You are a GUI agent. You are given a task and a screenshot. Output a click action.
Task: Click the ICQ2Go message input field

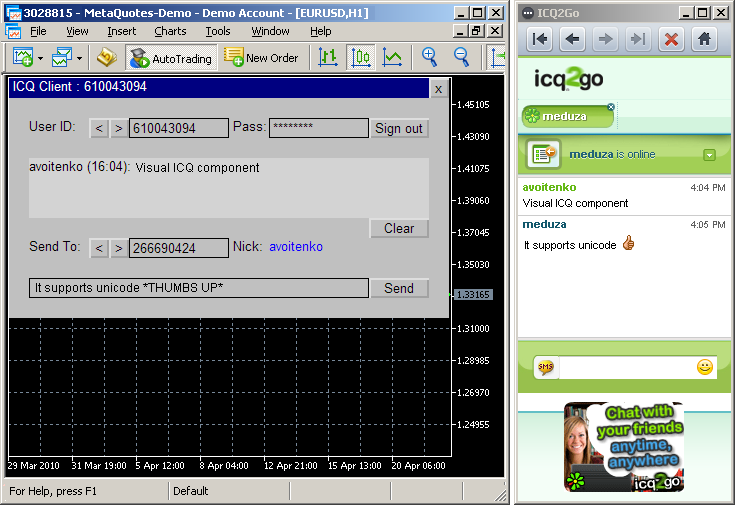coord(627,367)
